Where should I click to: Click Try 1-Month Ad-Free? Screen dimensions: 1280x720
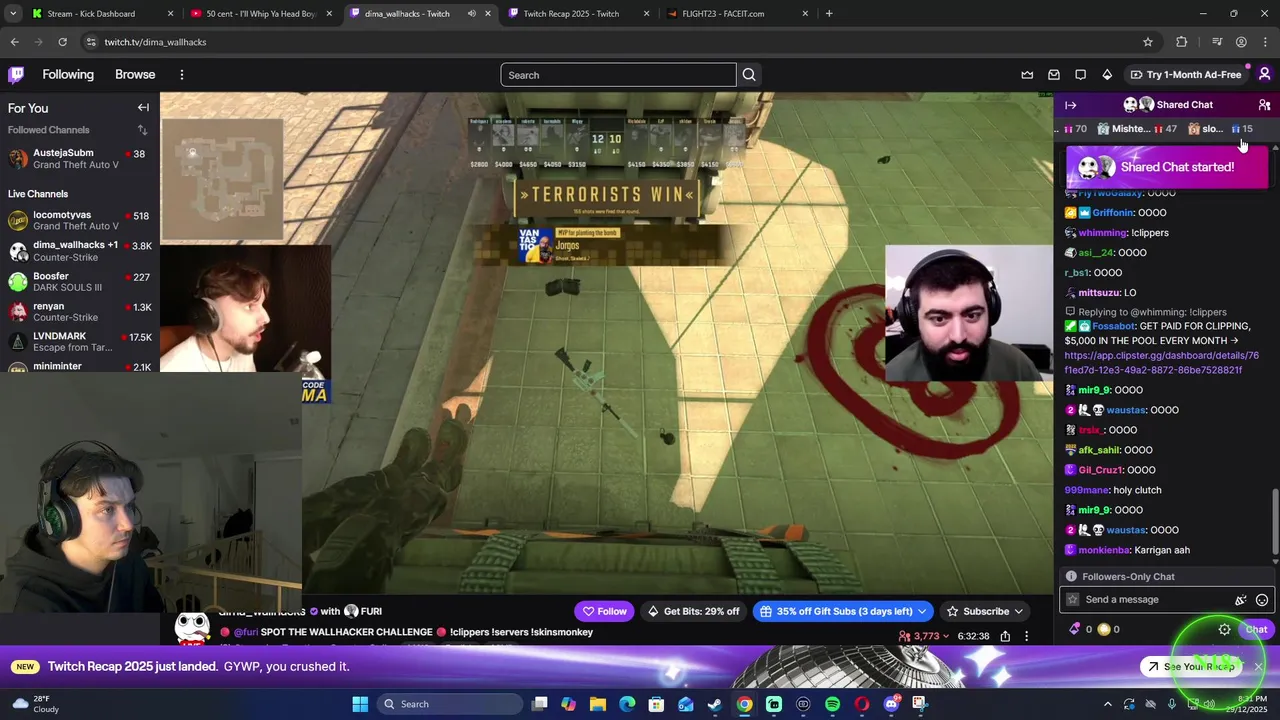[x=1185, y=74]
